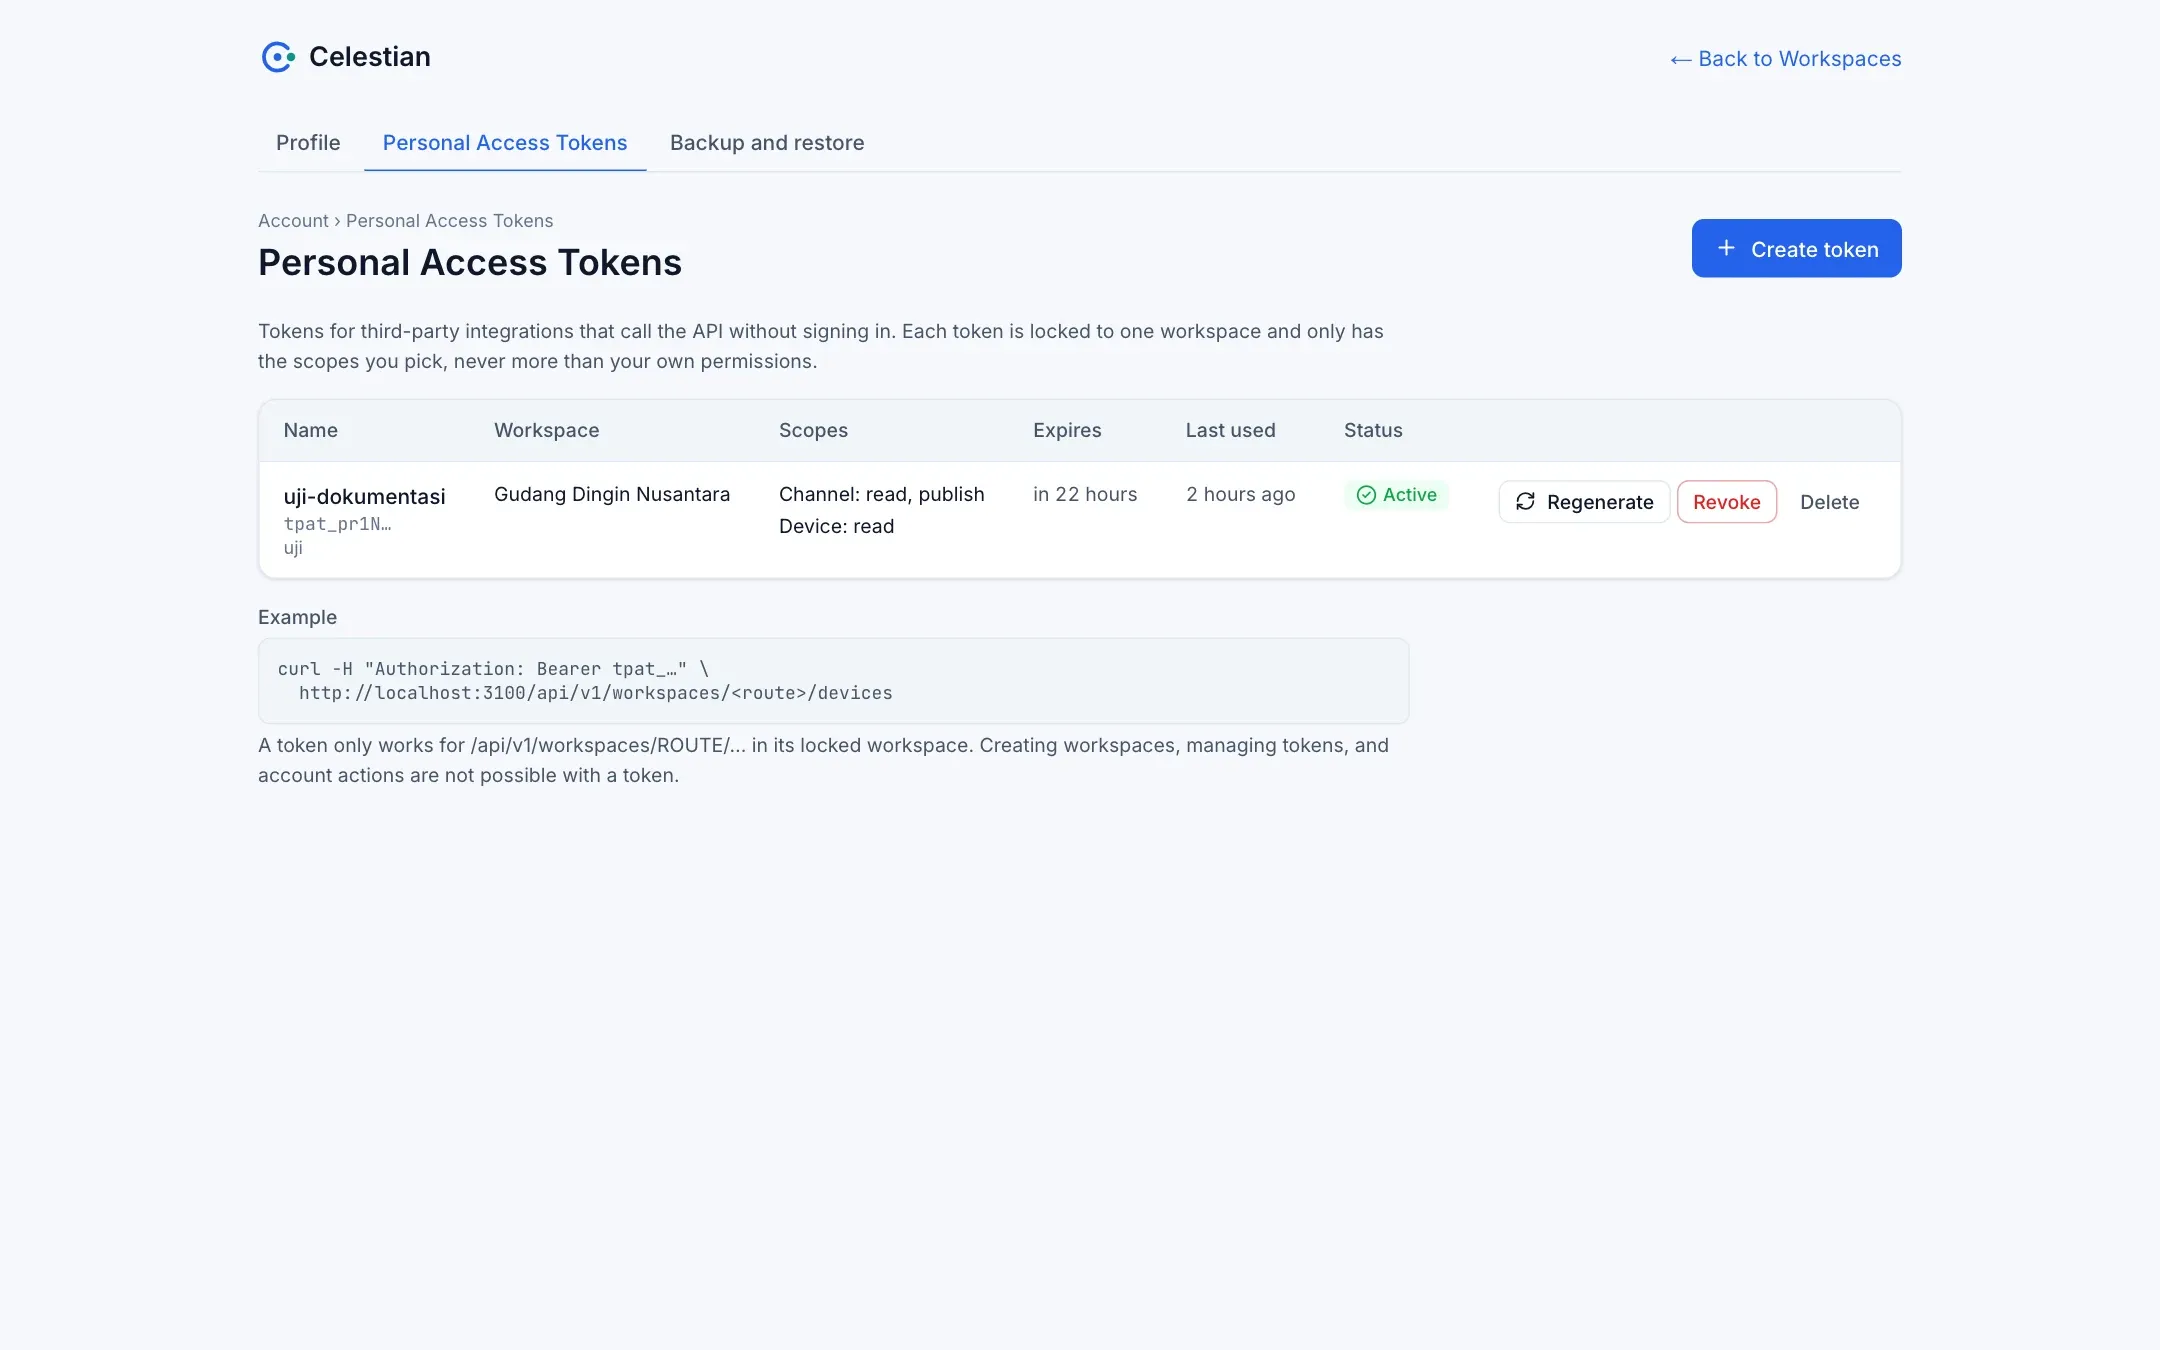Screen dimensions: 2160x1350
Task: Click the Celestian brand name
Action: point(369,57)
